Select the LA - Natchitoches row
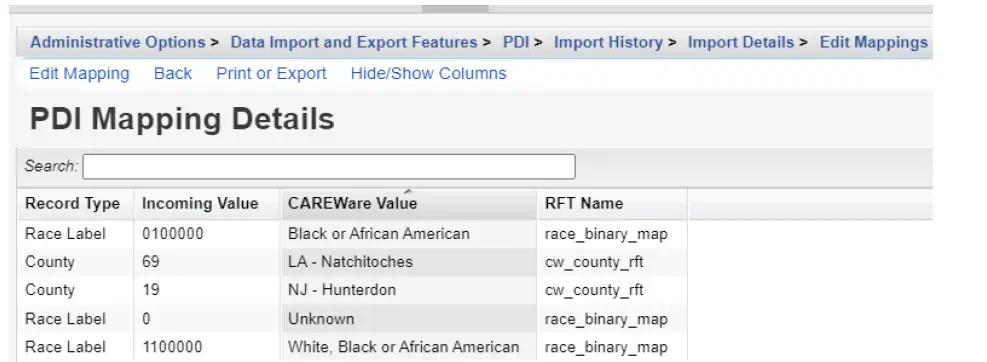The height and width of the screenshot is (362, 987). pyautogui.click(x=352, y=262)
